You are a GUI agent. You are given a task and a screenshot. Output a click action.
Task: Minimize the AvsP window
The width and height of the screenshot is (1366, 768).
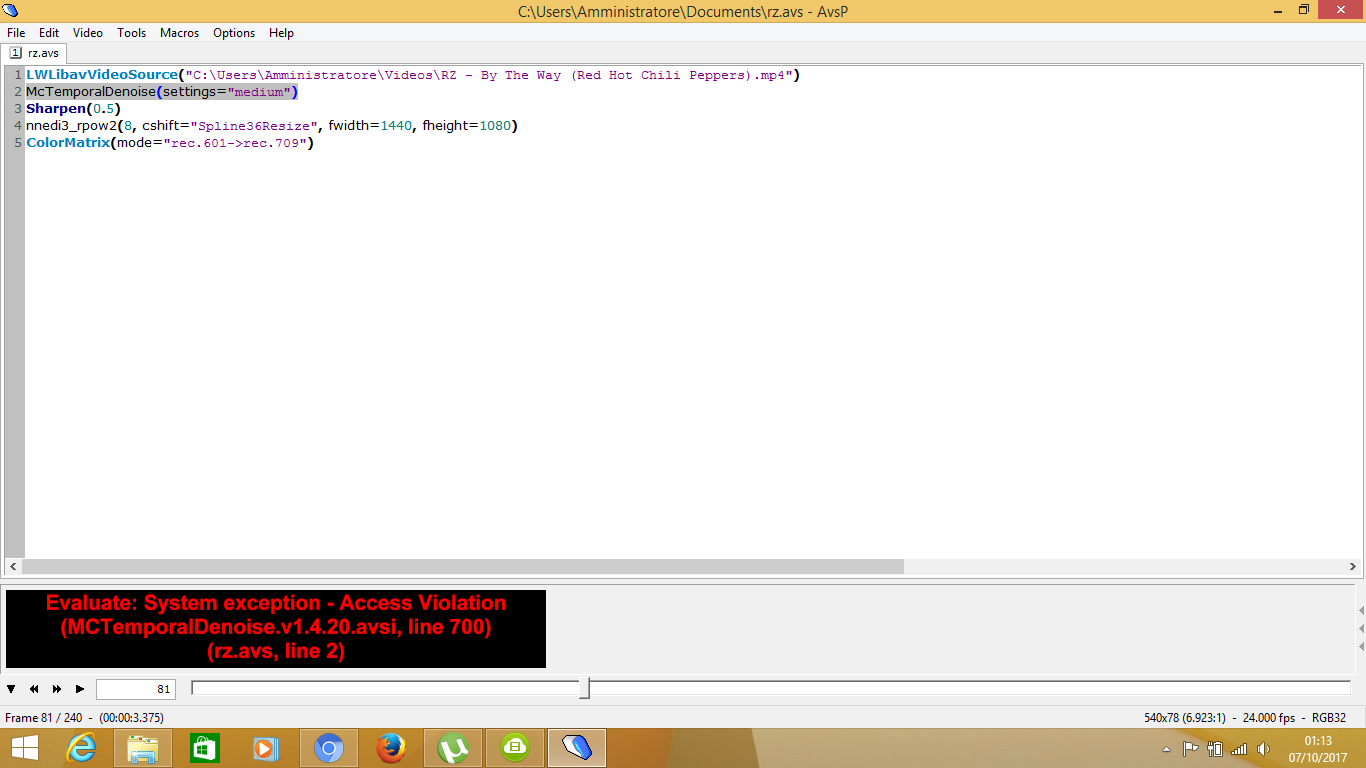pos(1277,9)
